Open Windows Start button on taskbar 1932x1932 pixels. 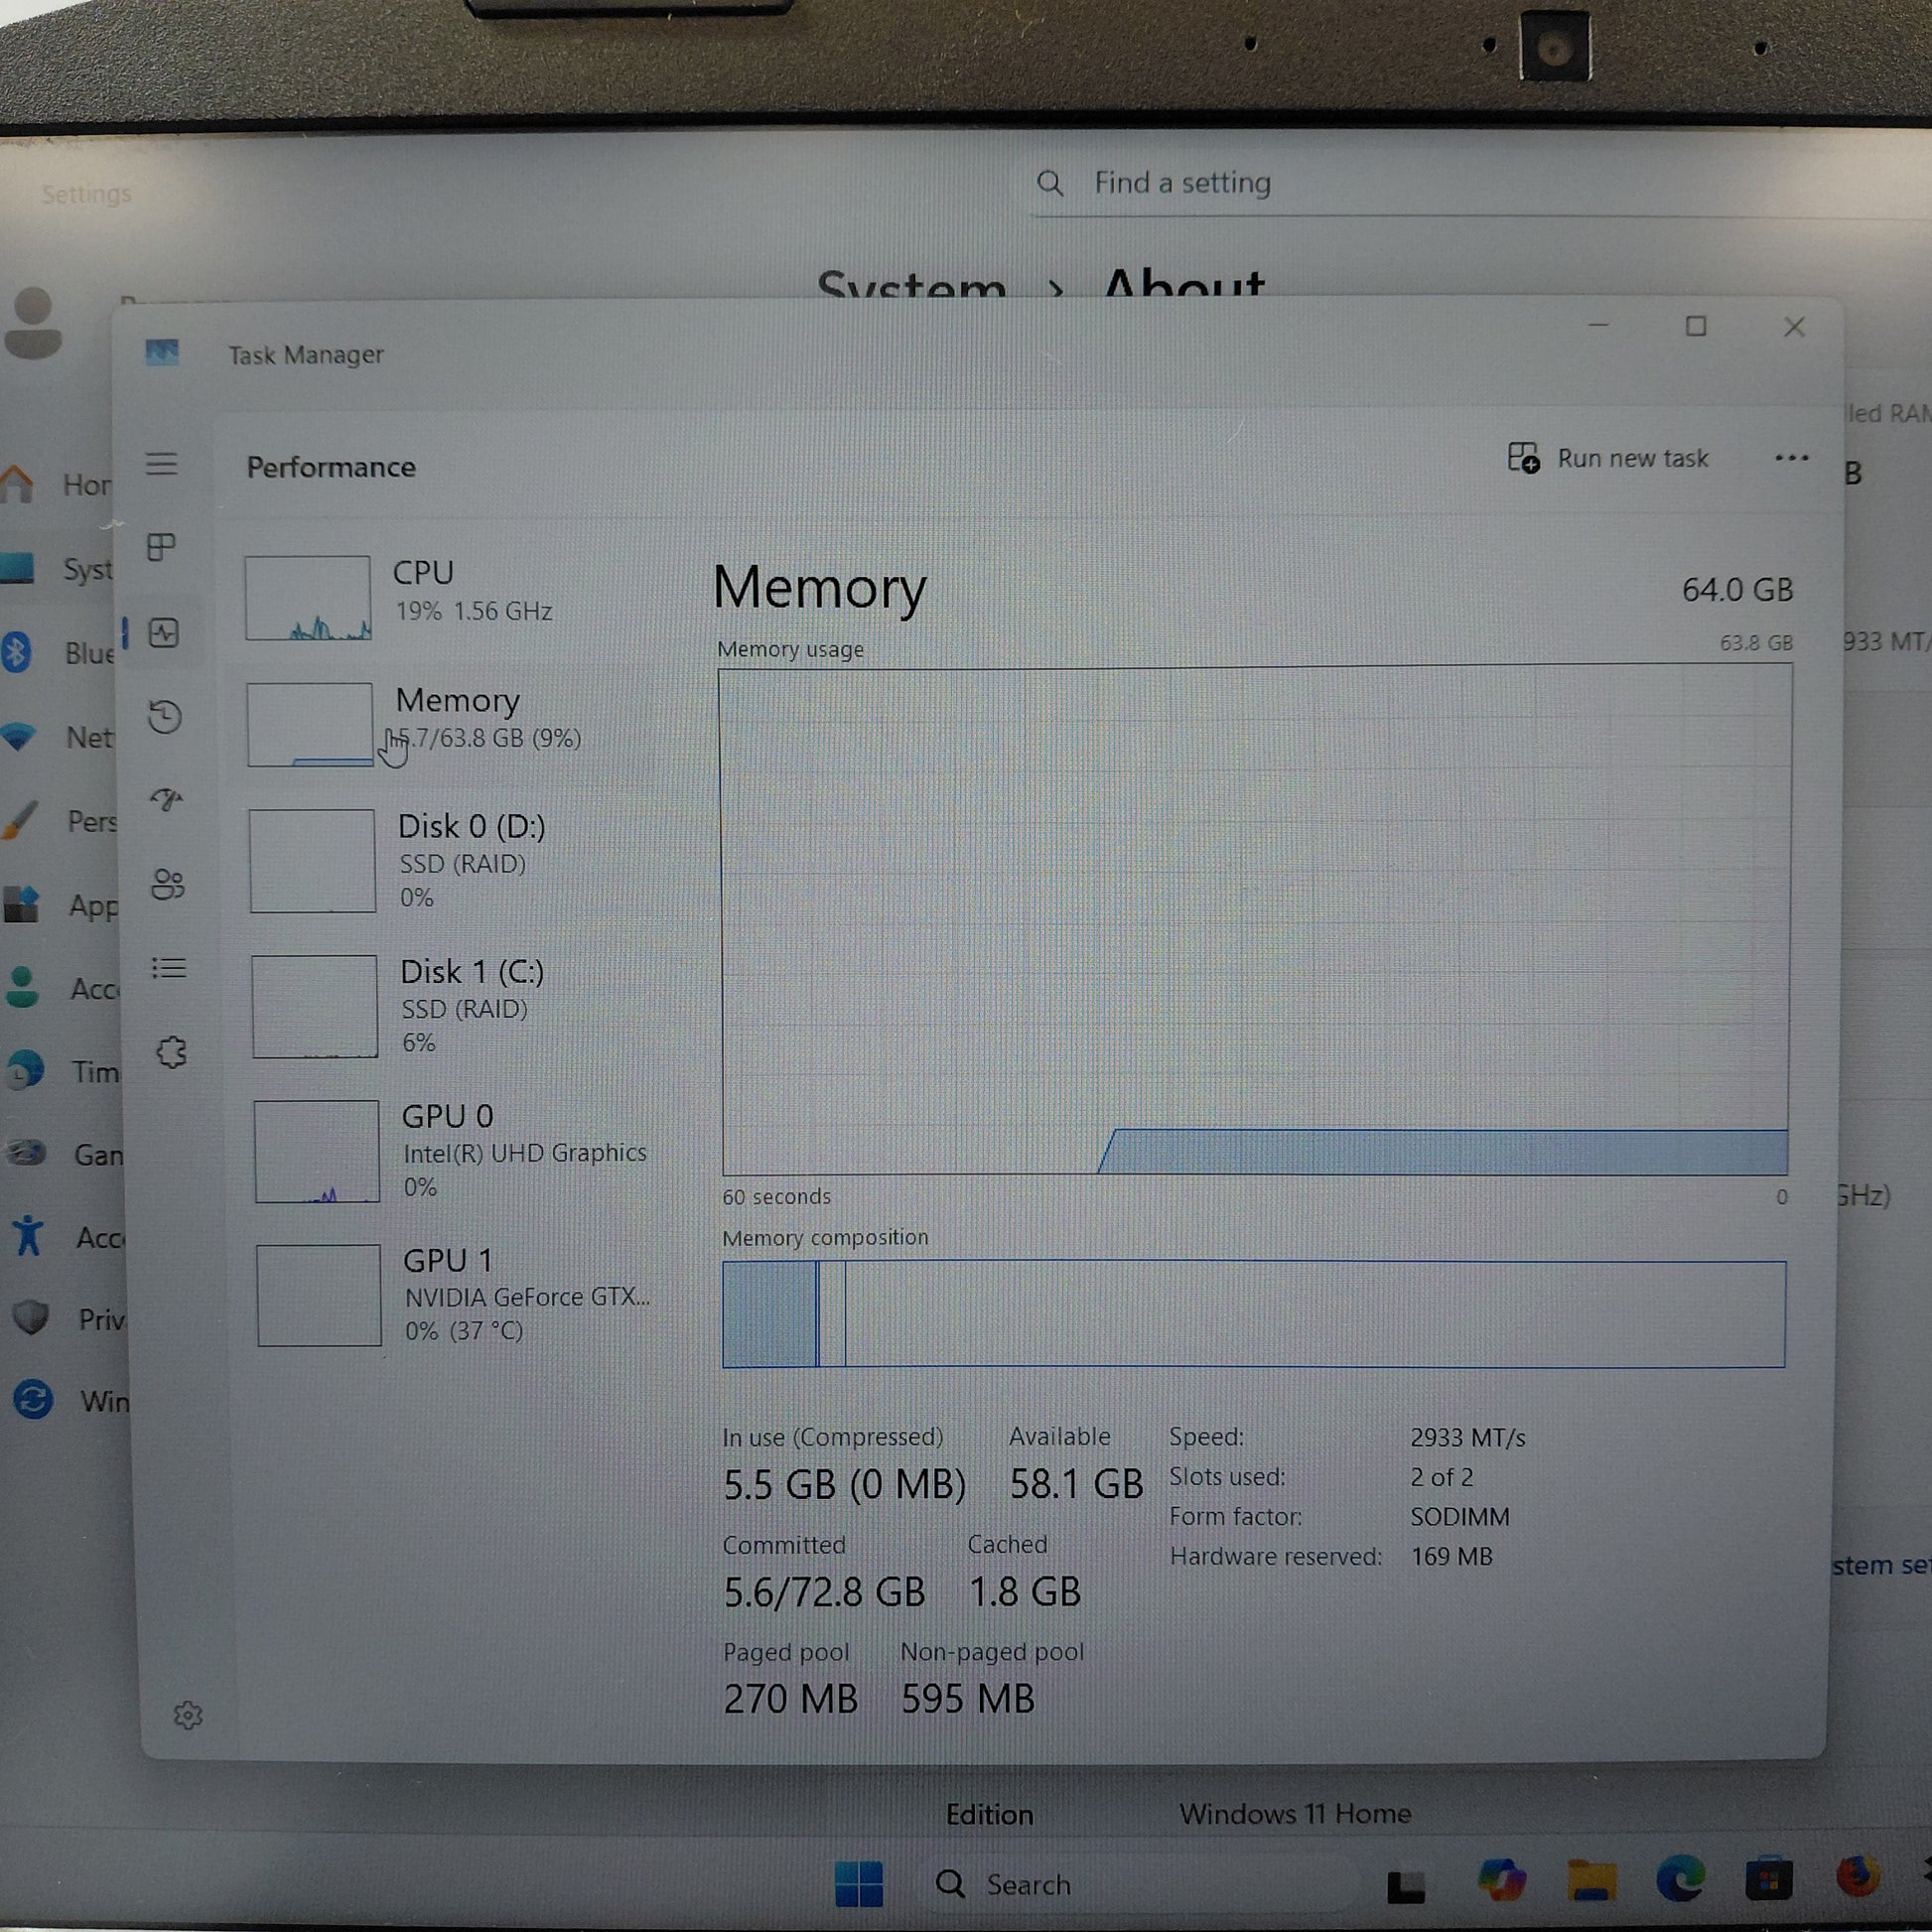pyautogui.click(x=858, y=1884)
